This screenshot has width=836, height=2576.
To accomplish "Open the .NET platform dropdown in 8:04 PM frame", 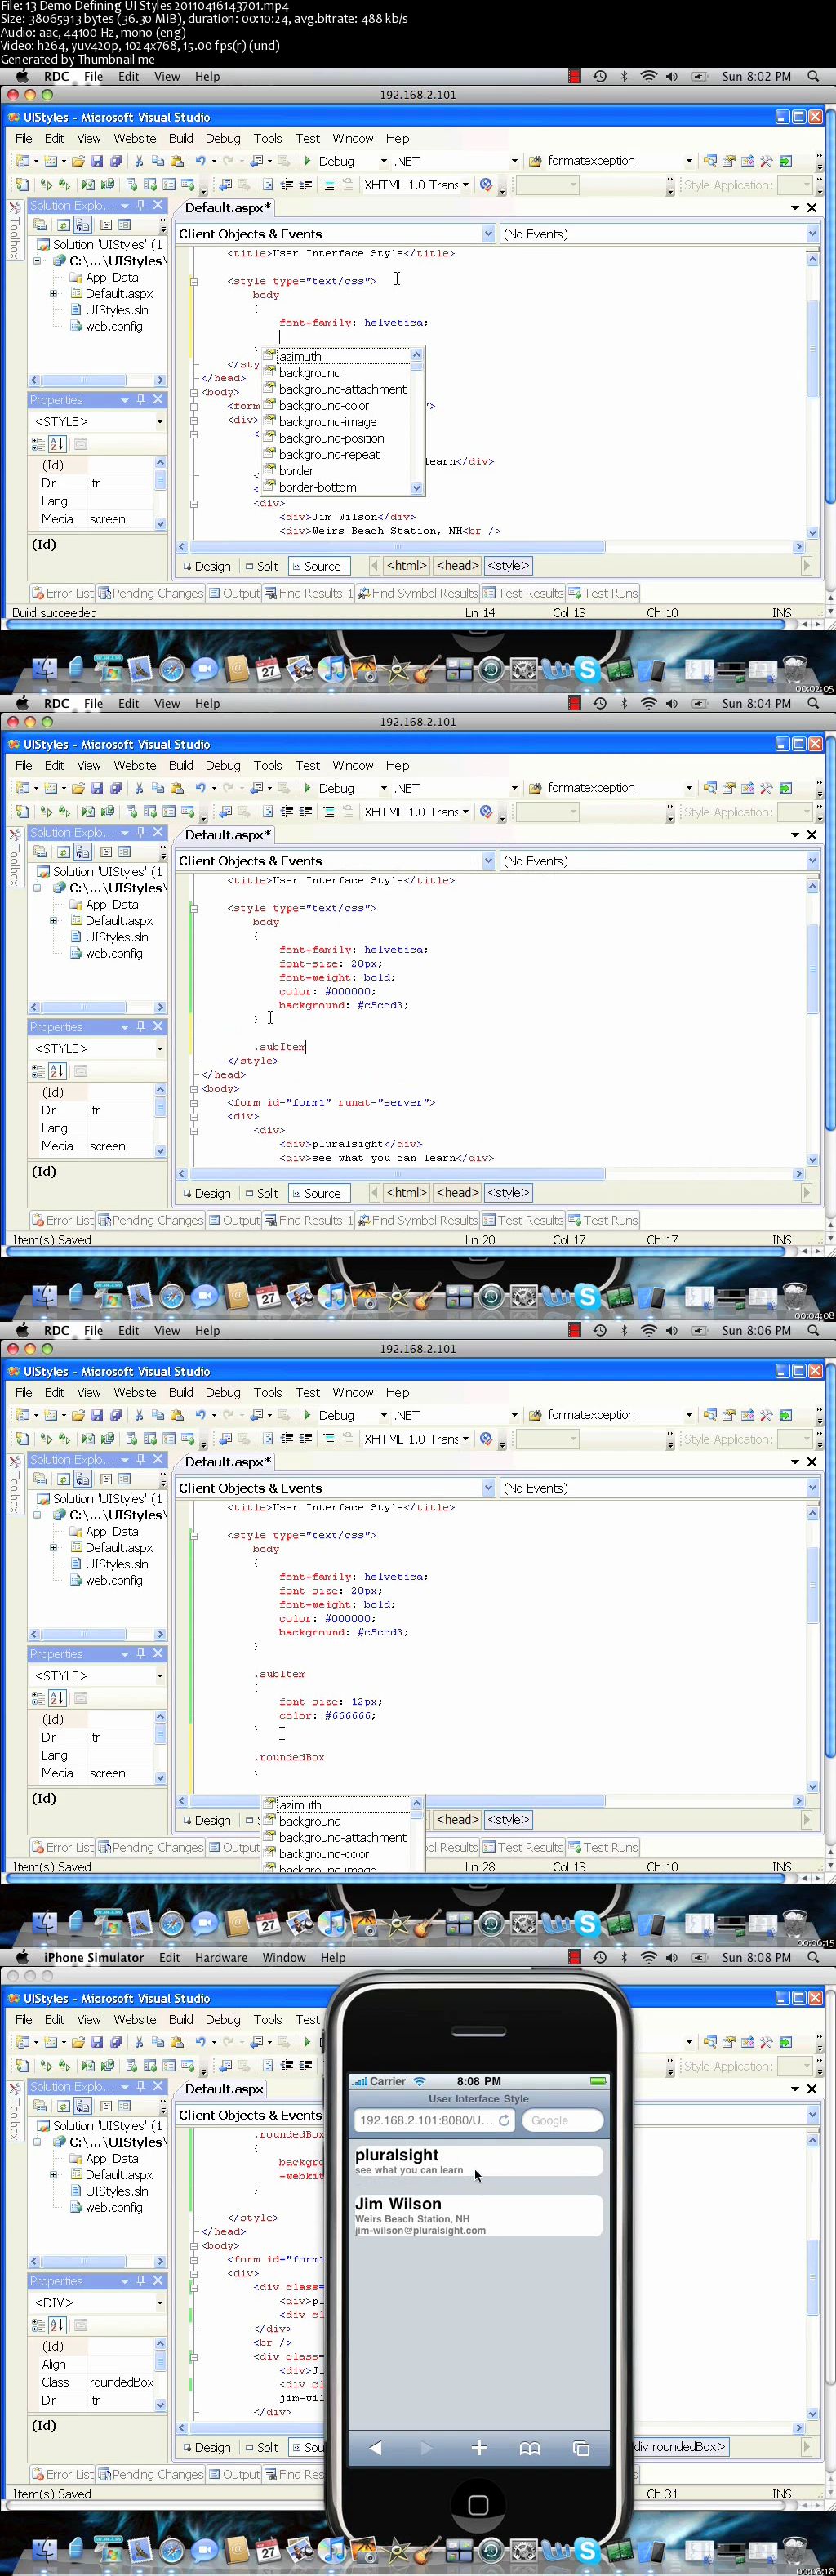I will coord(514,788).
